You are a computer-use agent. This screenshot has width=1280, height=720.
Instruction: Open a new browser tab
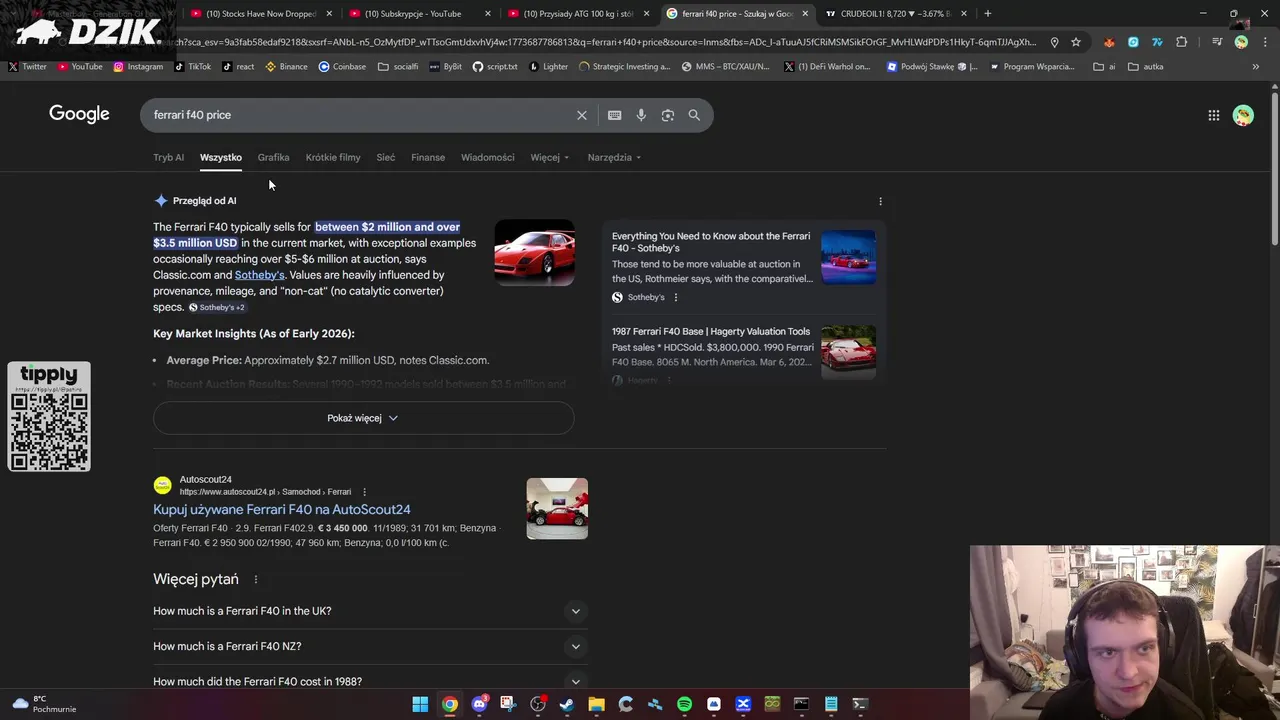point(987,14)
